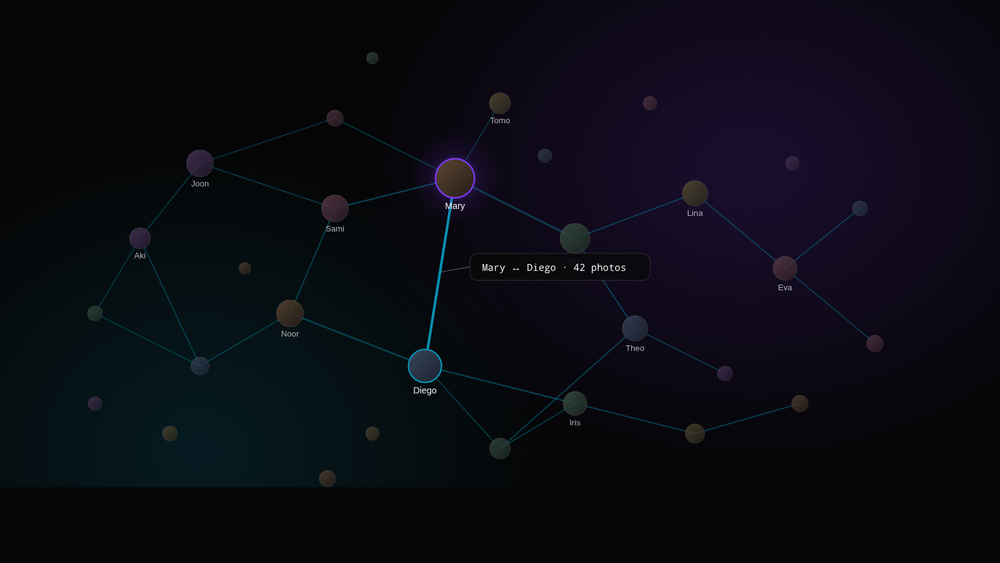Click the Mary–Diego 42 photos tooltip
Viewport: 1000px width, 563px height.
[x=560, y=267]
